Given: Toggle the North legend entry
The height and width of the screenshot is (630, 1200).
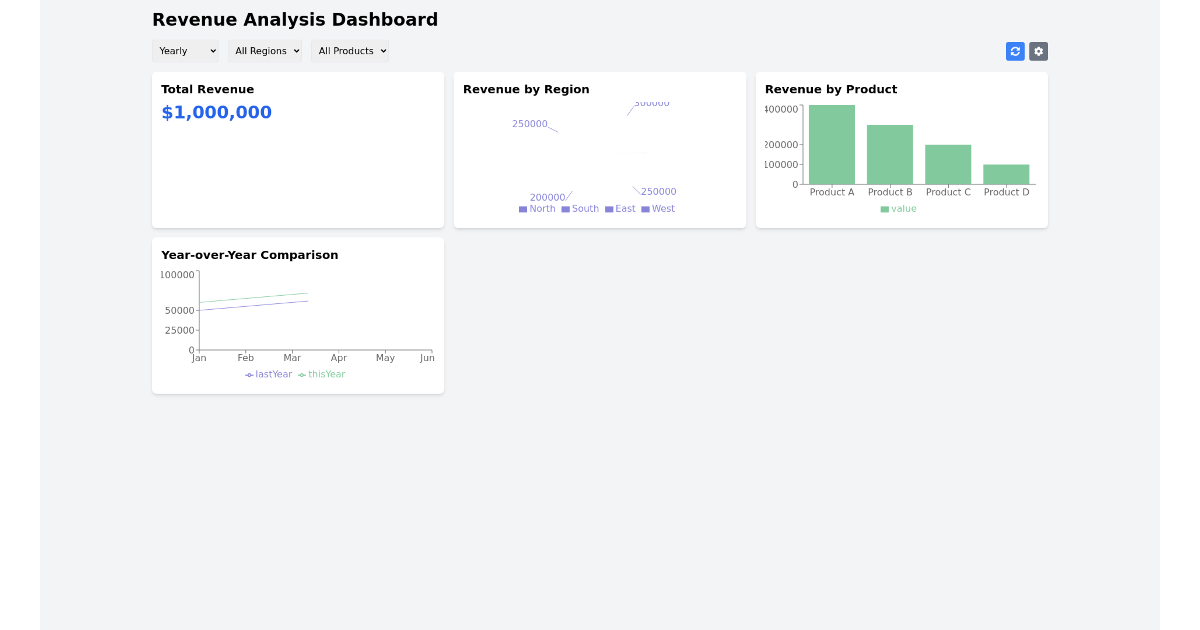Looking at the screenshot, I should [x=537, y=208].
